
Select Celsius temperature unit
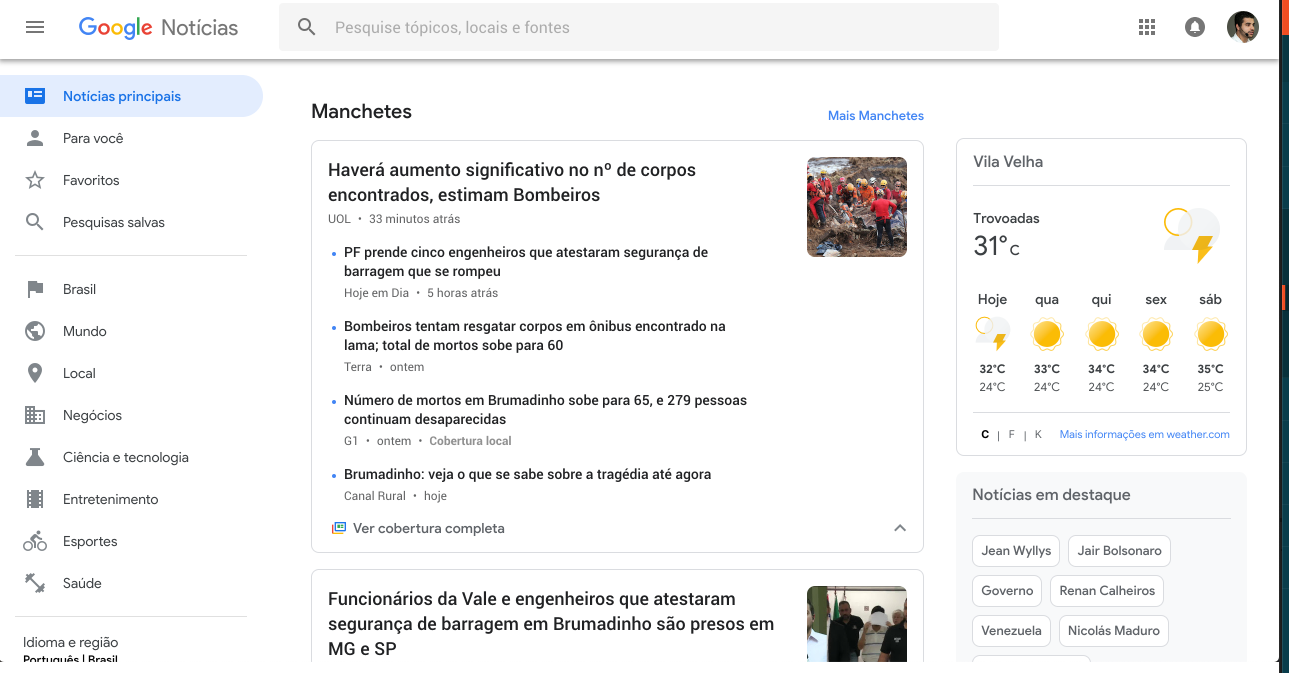pos(985,435)
